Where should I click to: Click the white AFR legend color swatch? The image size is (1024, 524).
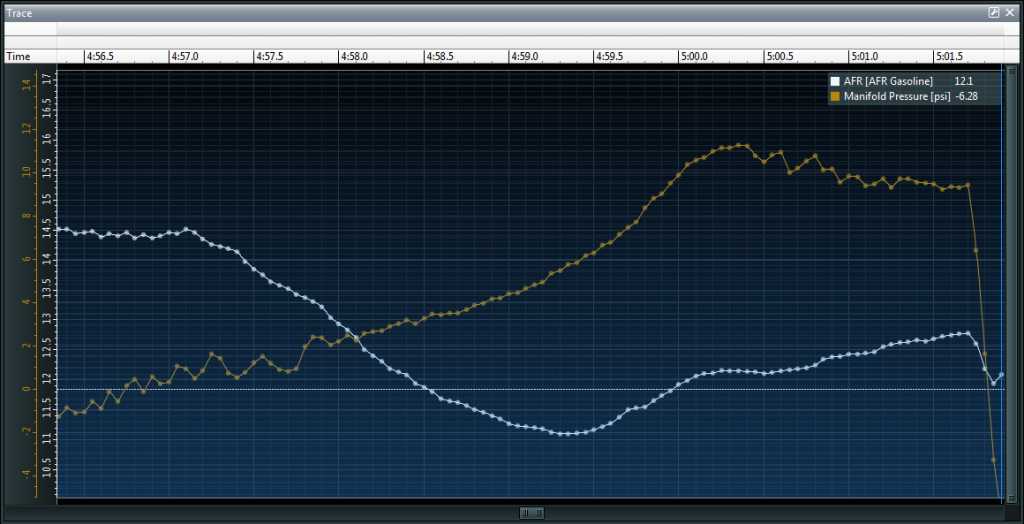[x=836, y=81]
